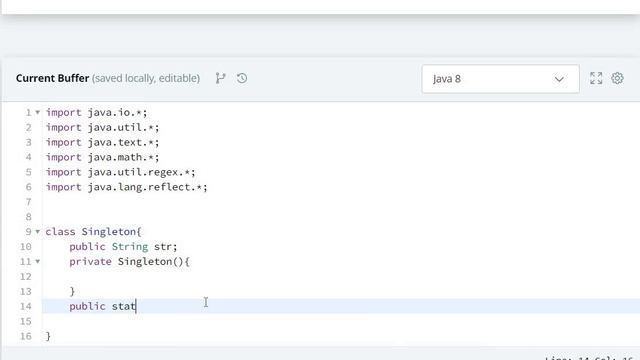The width and height of the screenshot is (640, 360).
Task: Click on "public stat" text in line 14
Action: (x=102, y=306)
